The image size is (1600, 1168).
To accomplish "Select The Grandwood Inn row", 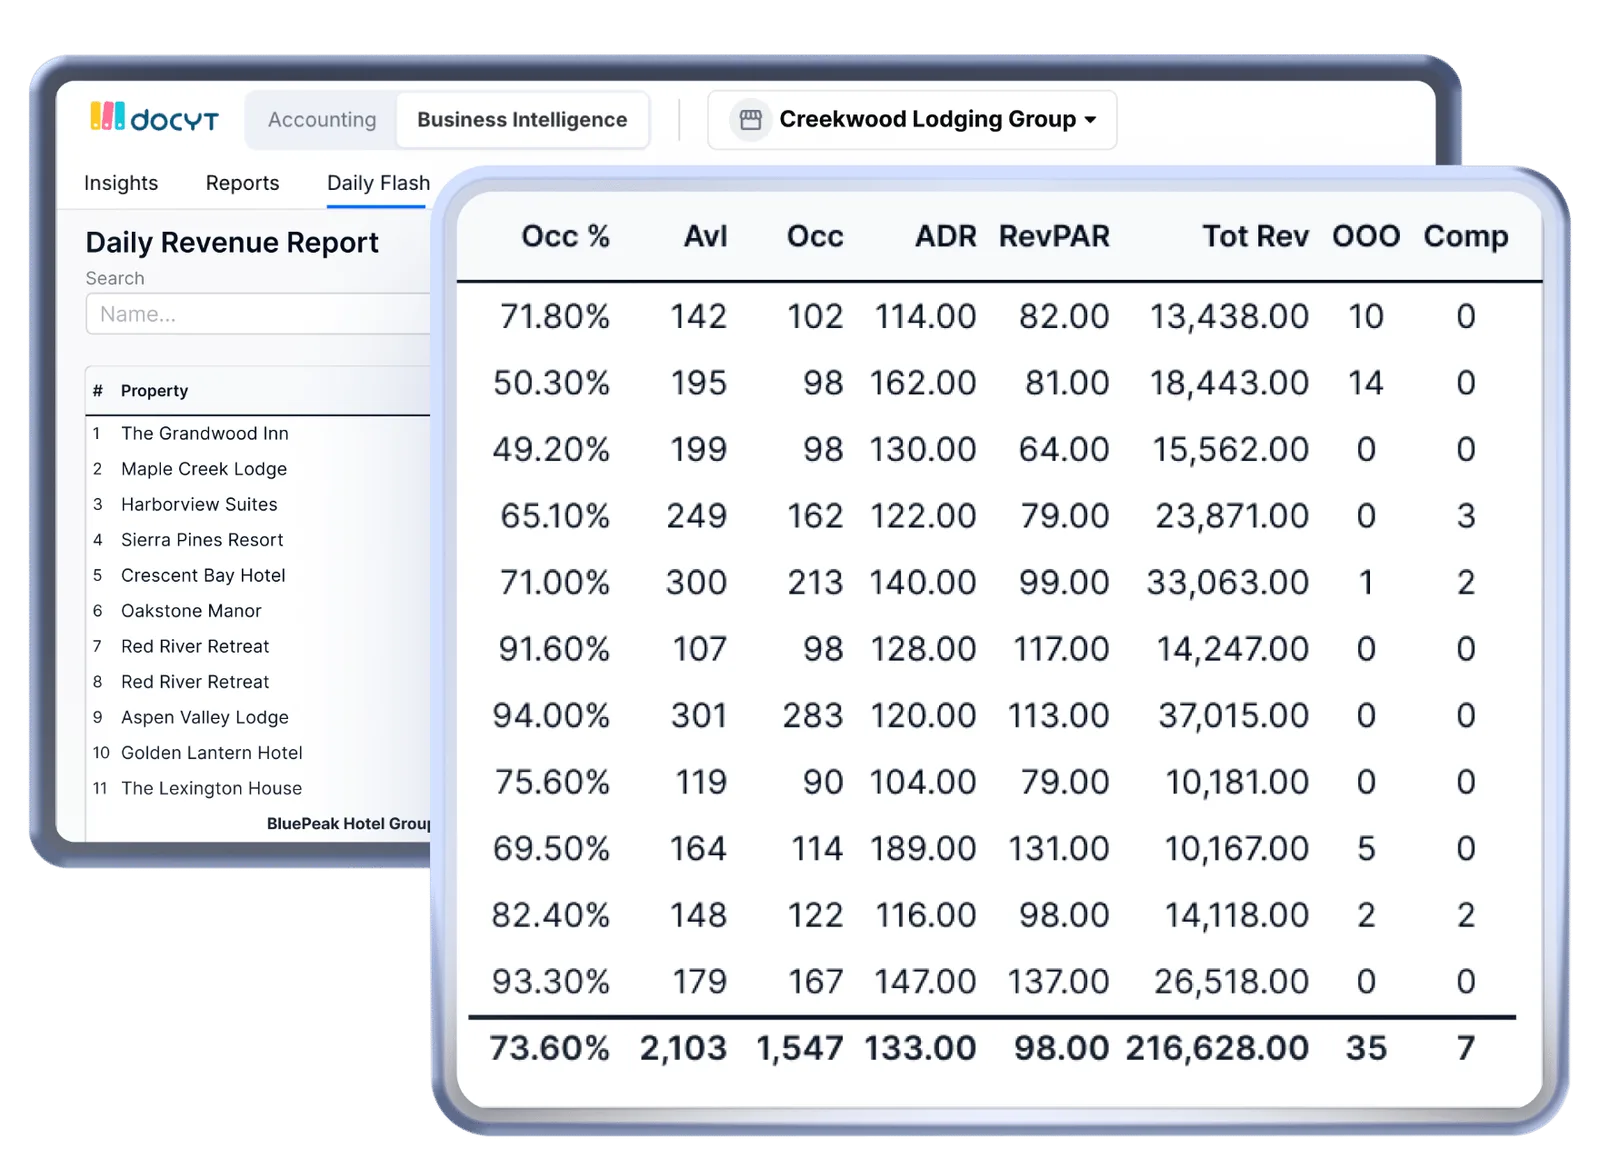I will (260, 433).
